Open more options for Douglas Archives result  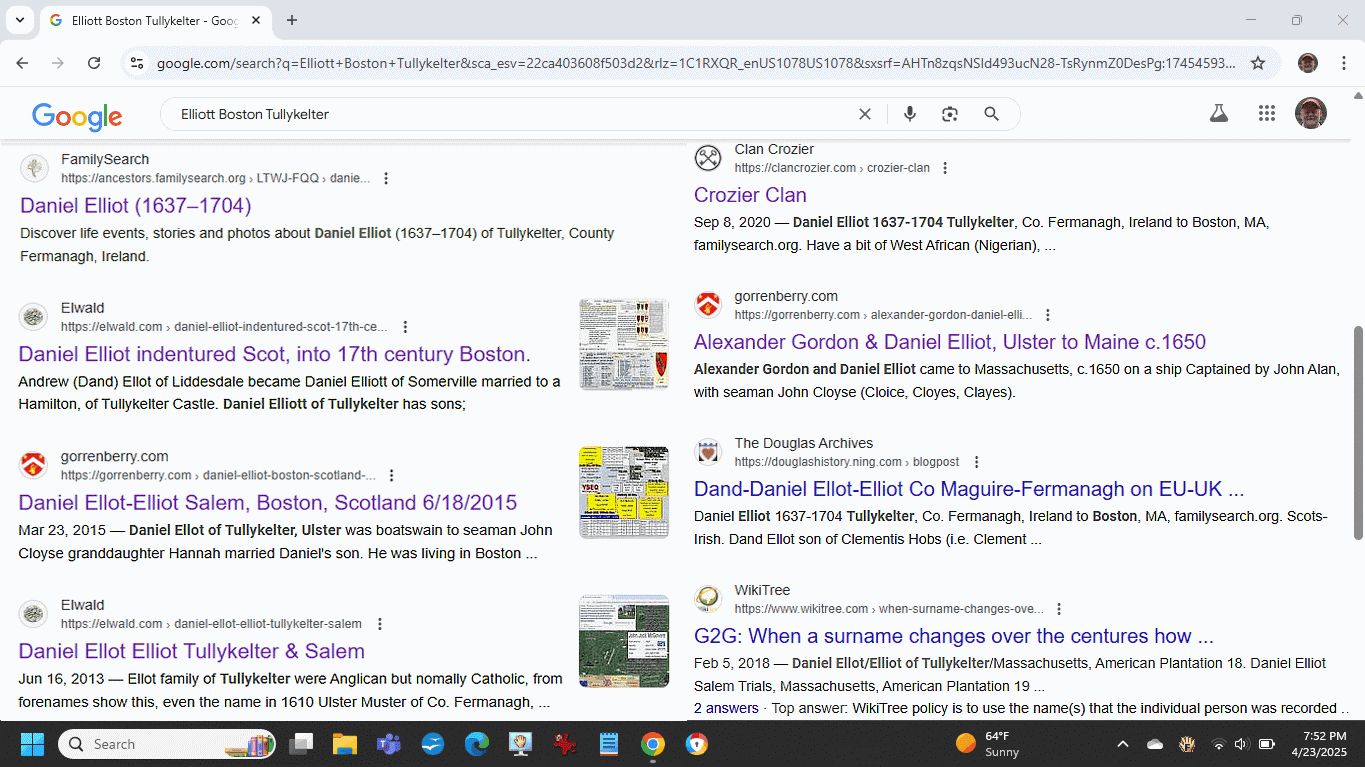(x=976, y=461)
